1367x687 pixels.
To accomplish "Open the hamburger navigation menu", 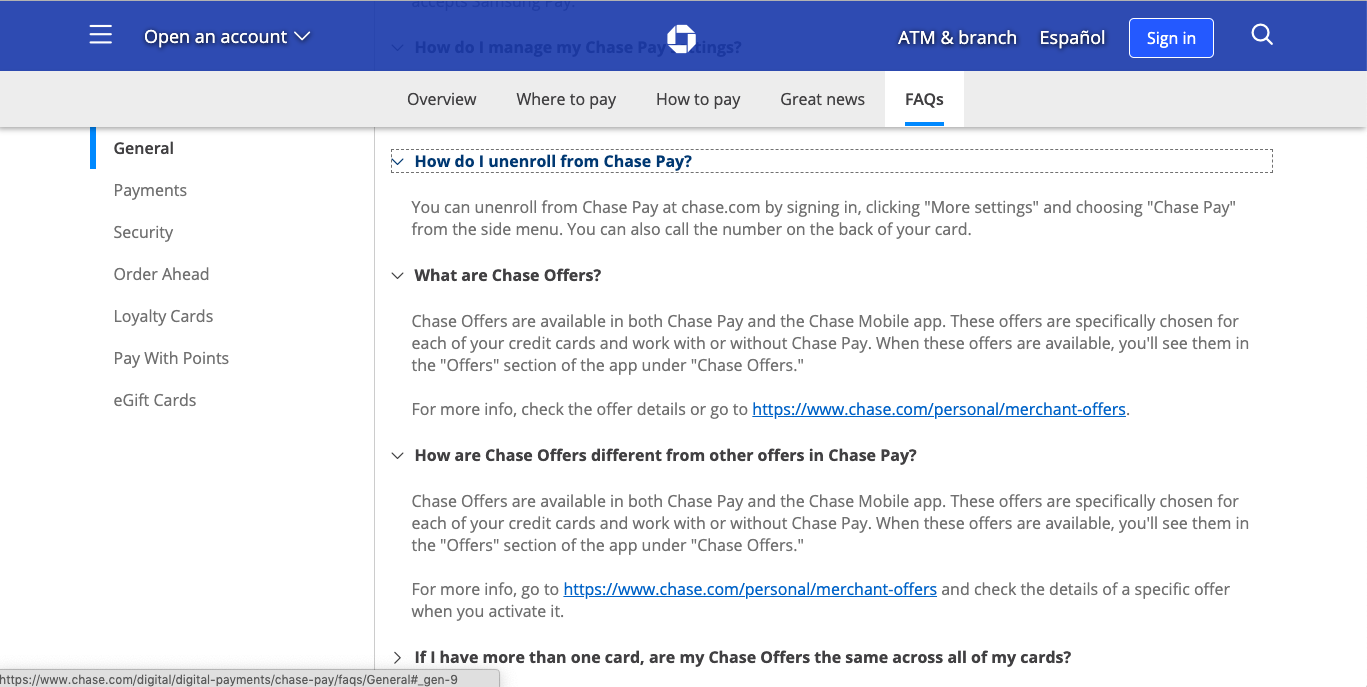I will click(101, 36).
